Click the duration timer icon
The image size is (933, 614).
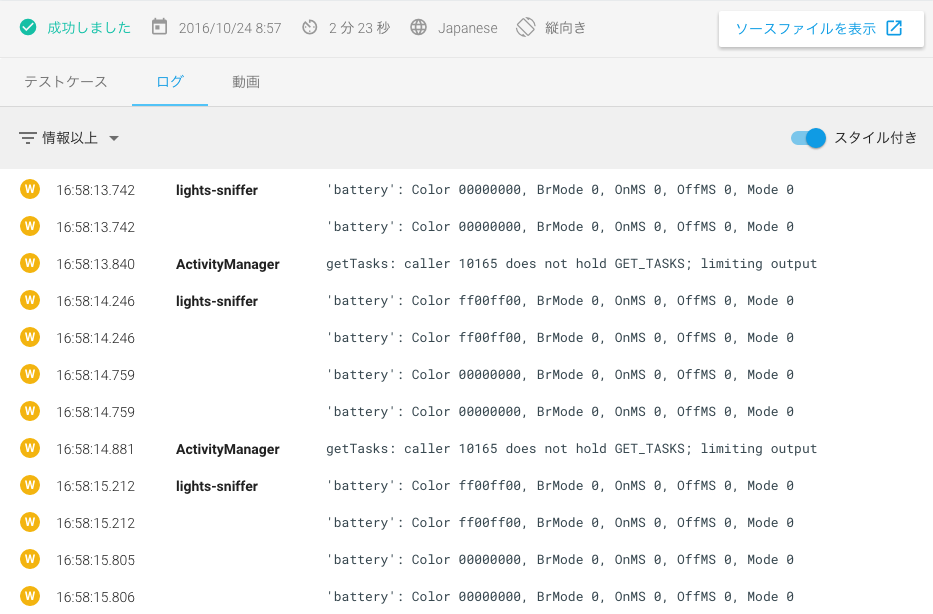(310, 27)
